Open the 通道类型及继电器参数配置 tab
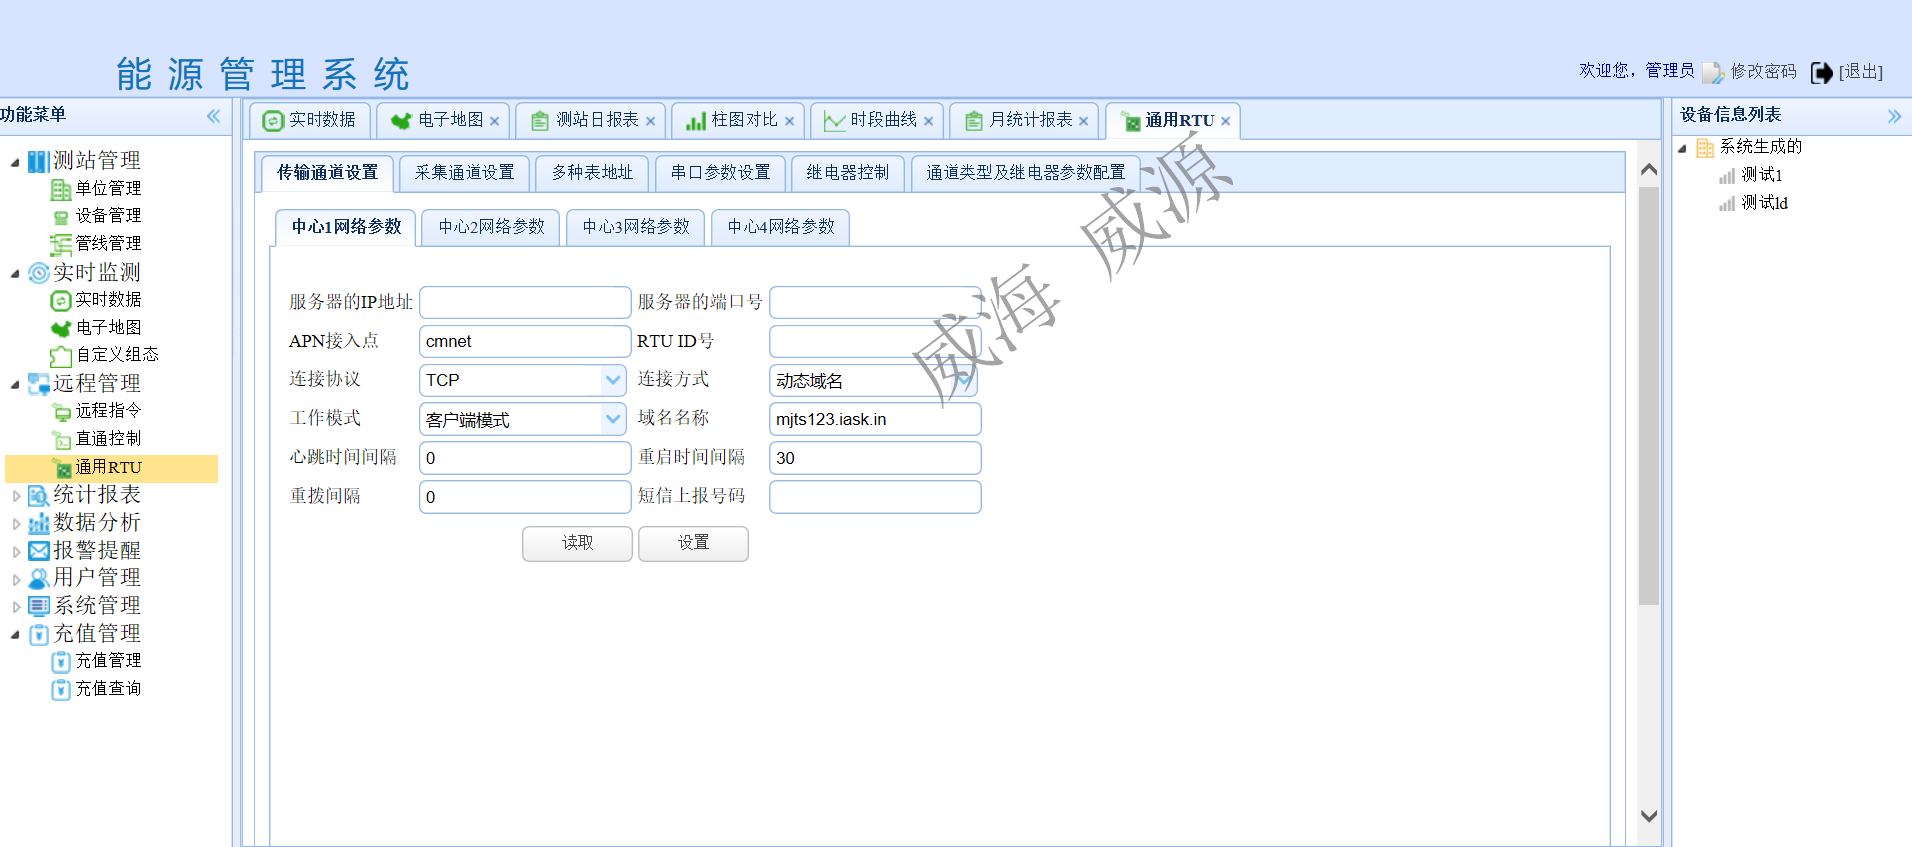 [1026, 173]
